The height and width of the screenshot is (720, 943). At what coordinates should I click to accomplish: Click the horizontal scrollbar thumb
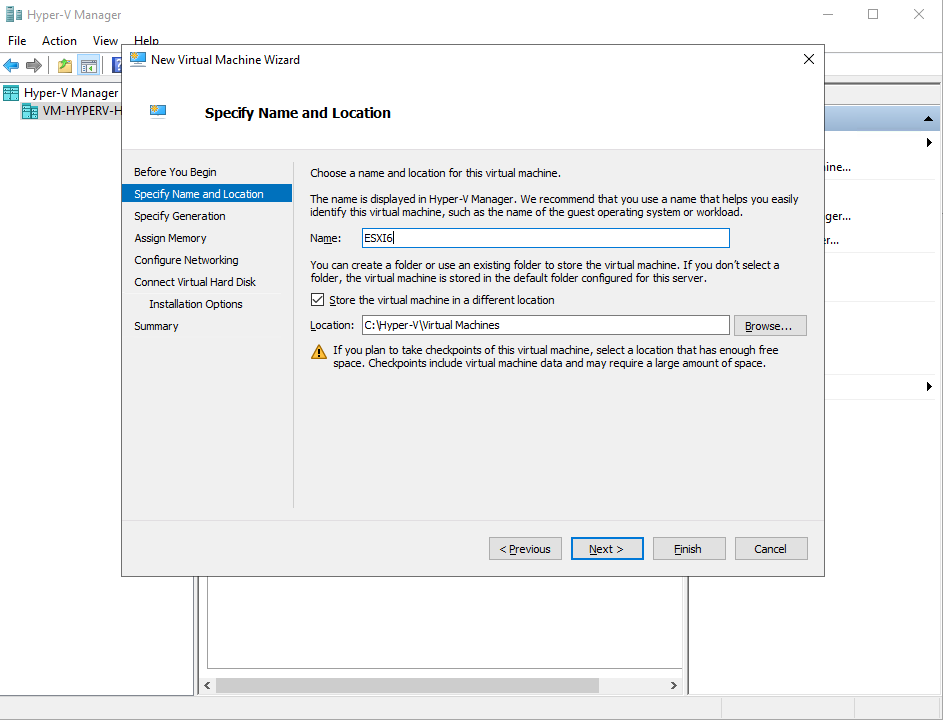click(x=407, y=685)
